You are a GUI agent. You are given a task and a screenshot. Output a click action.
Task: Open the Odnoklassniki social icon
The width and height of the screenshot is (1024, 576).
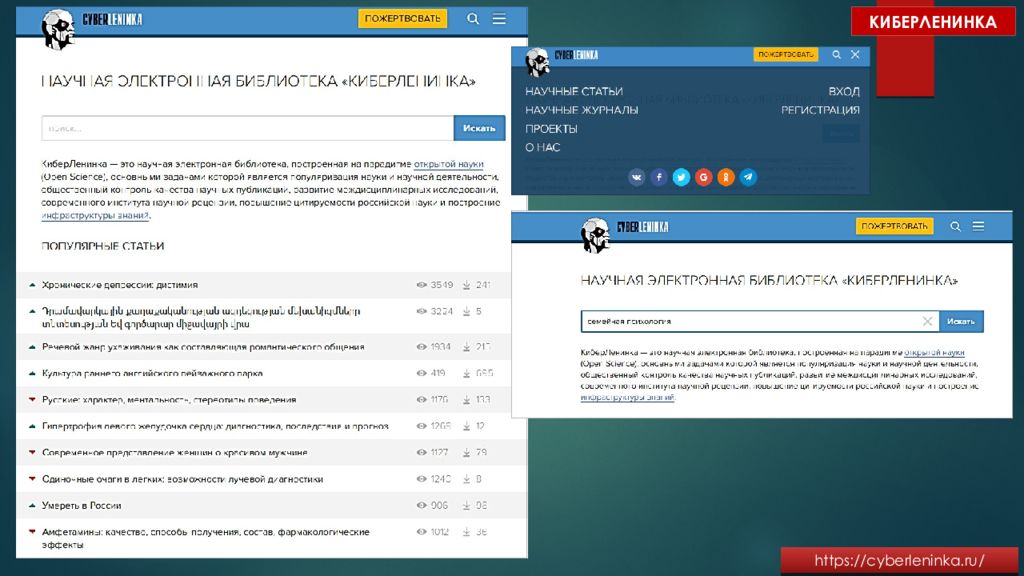pos(726,177)
